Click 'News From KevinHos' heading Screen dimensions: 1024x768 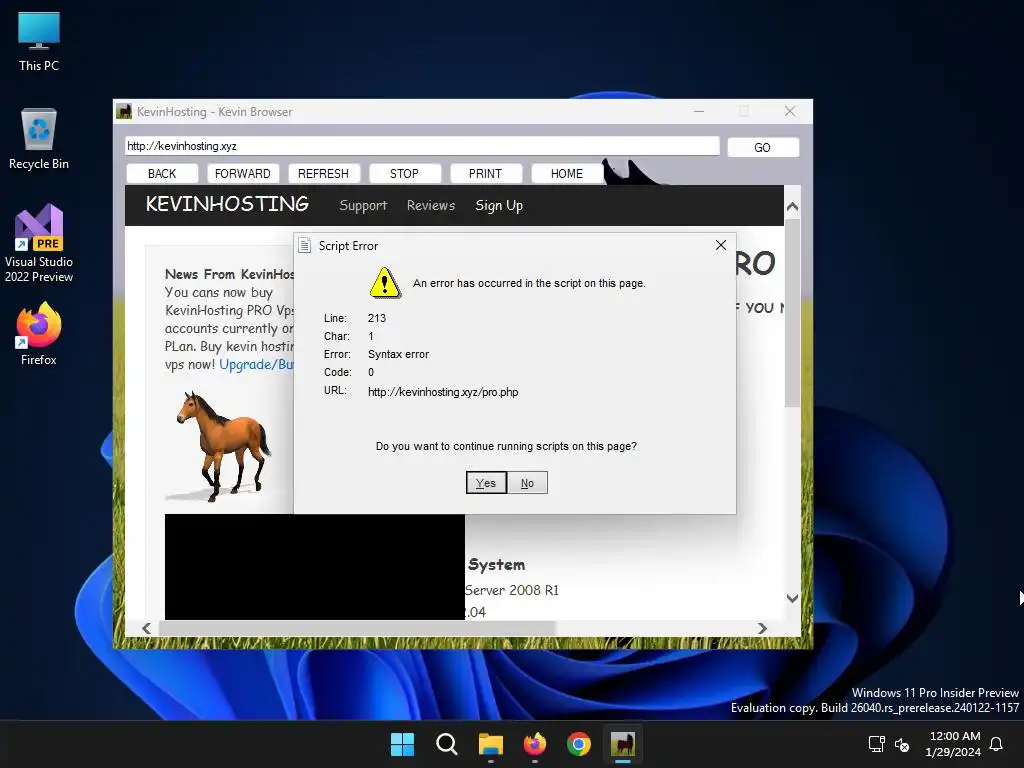[229, 274]
